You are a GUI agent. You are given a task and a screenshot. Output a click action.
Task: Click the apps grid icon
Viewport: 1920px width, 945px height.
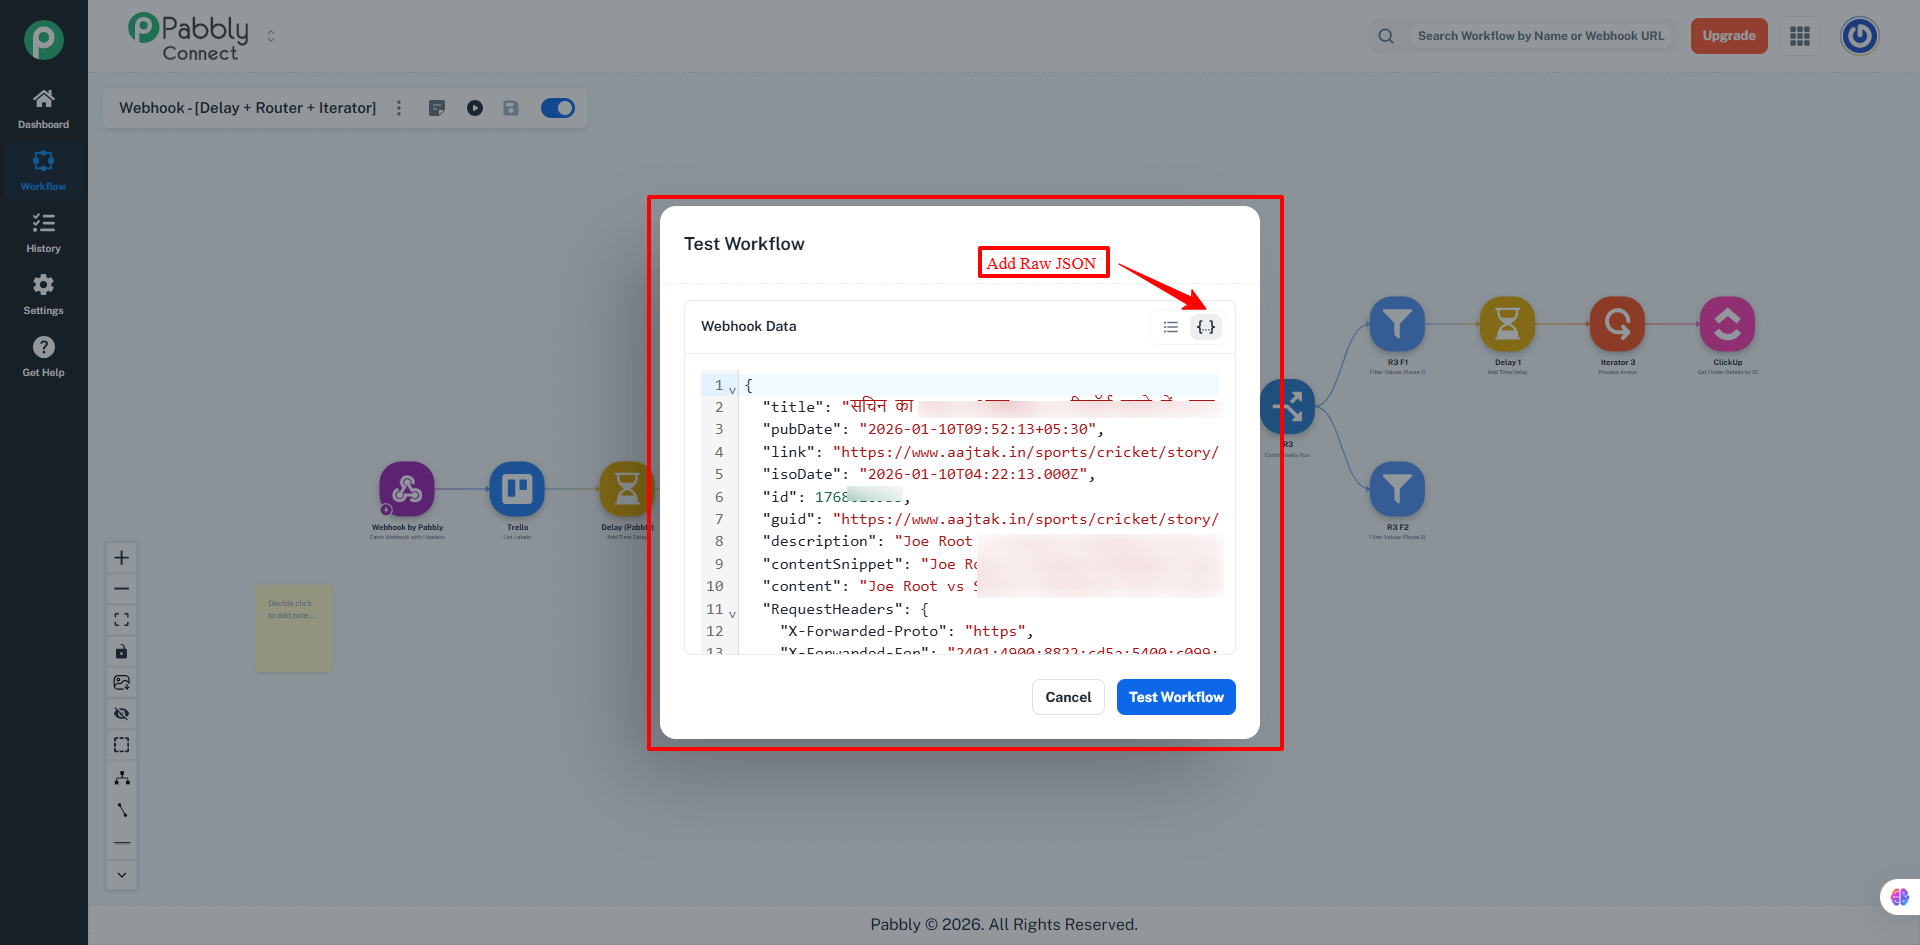coord(1800,36)
